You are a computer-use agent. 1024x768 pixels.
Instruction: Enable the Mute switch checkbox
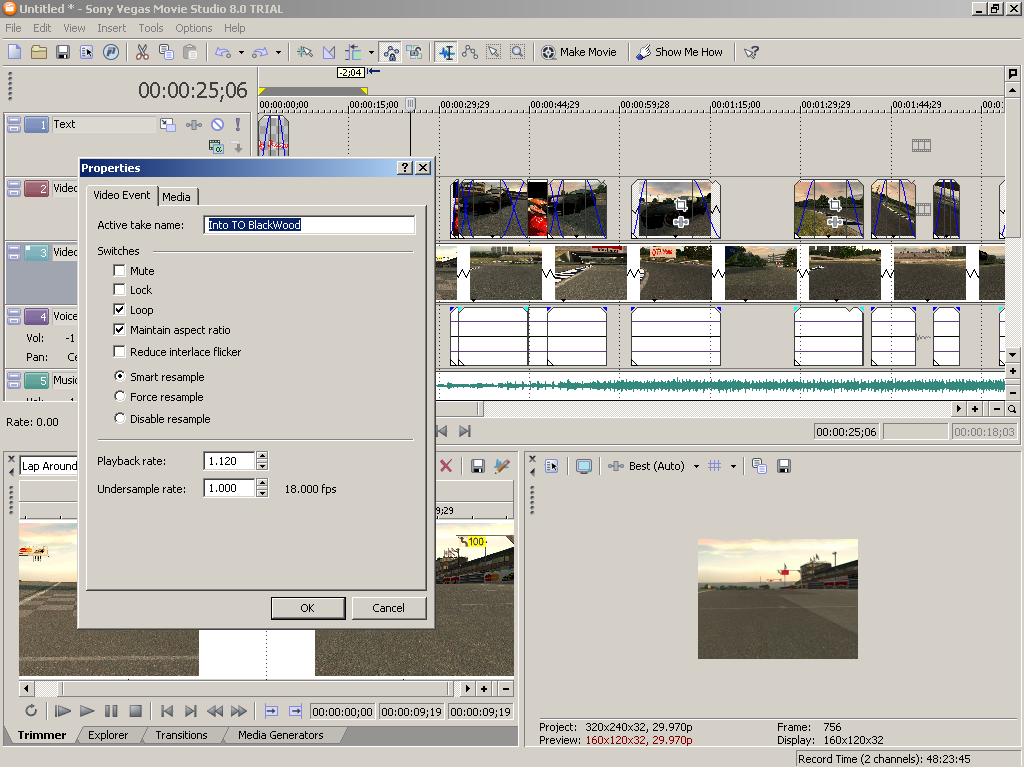pyautogui.click(x=120, y=271)
